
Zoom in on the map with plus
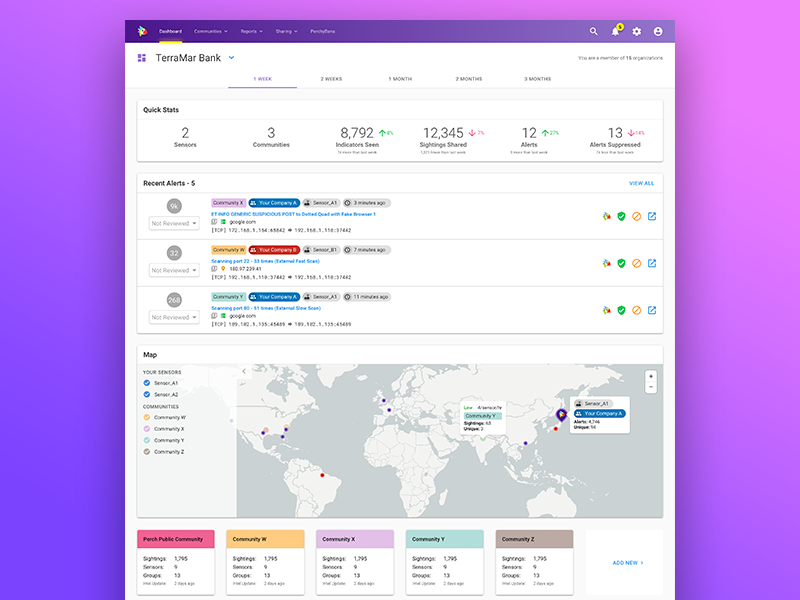pos(651,377)
